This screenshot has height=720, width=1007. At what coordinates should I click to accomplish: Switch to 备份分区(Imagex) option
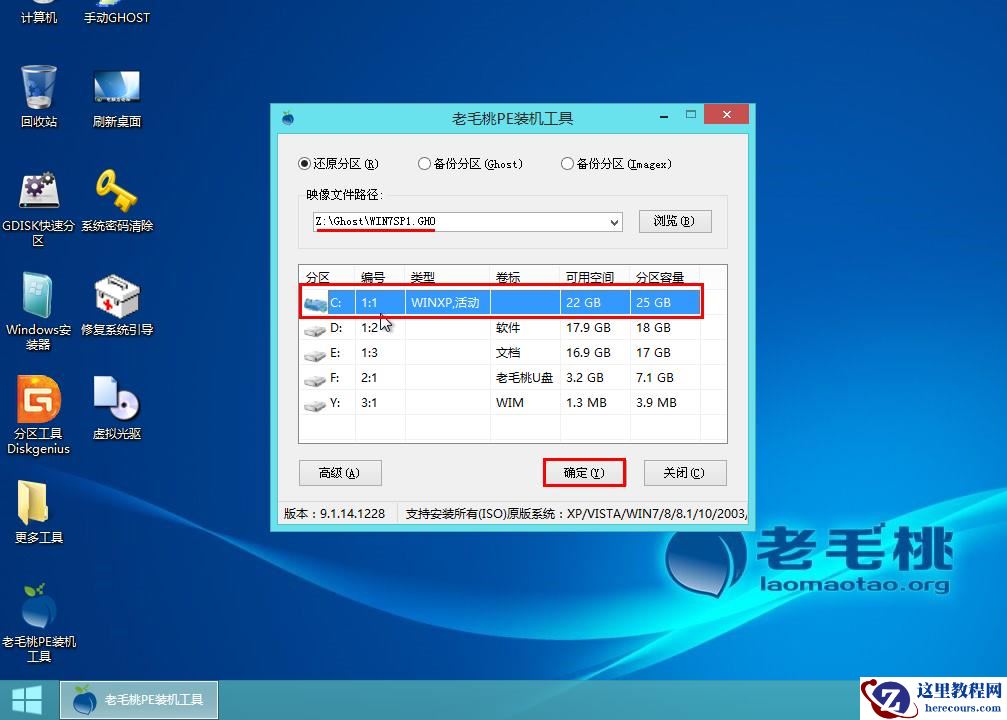coord(567,163)
